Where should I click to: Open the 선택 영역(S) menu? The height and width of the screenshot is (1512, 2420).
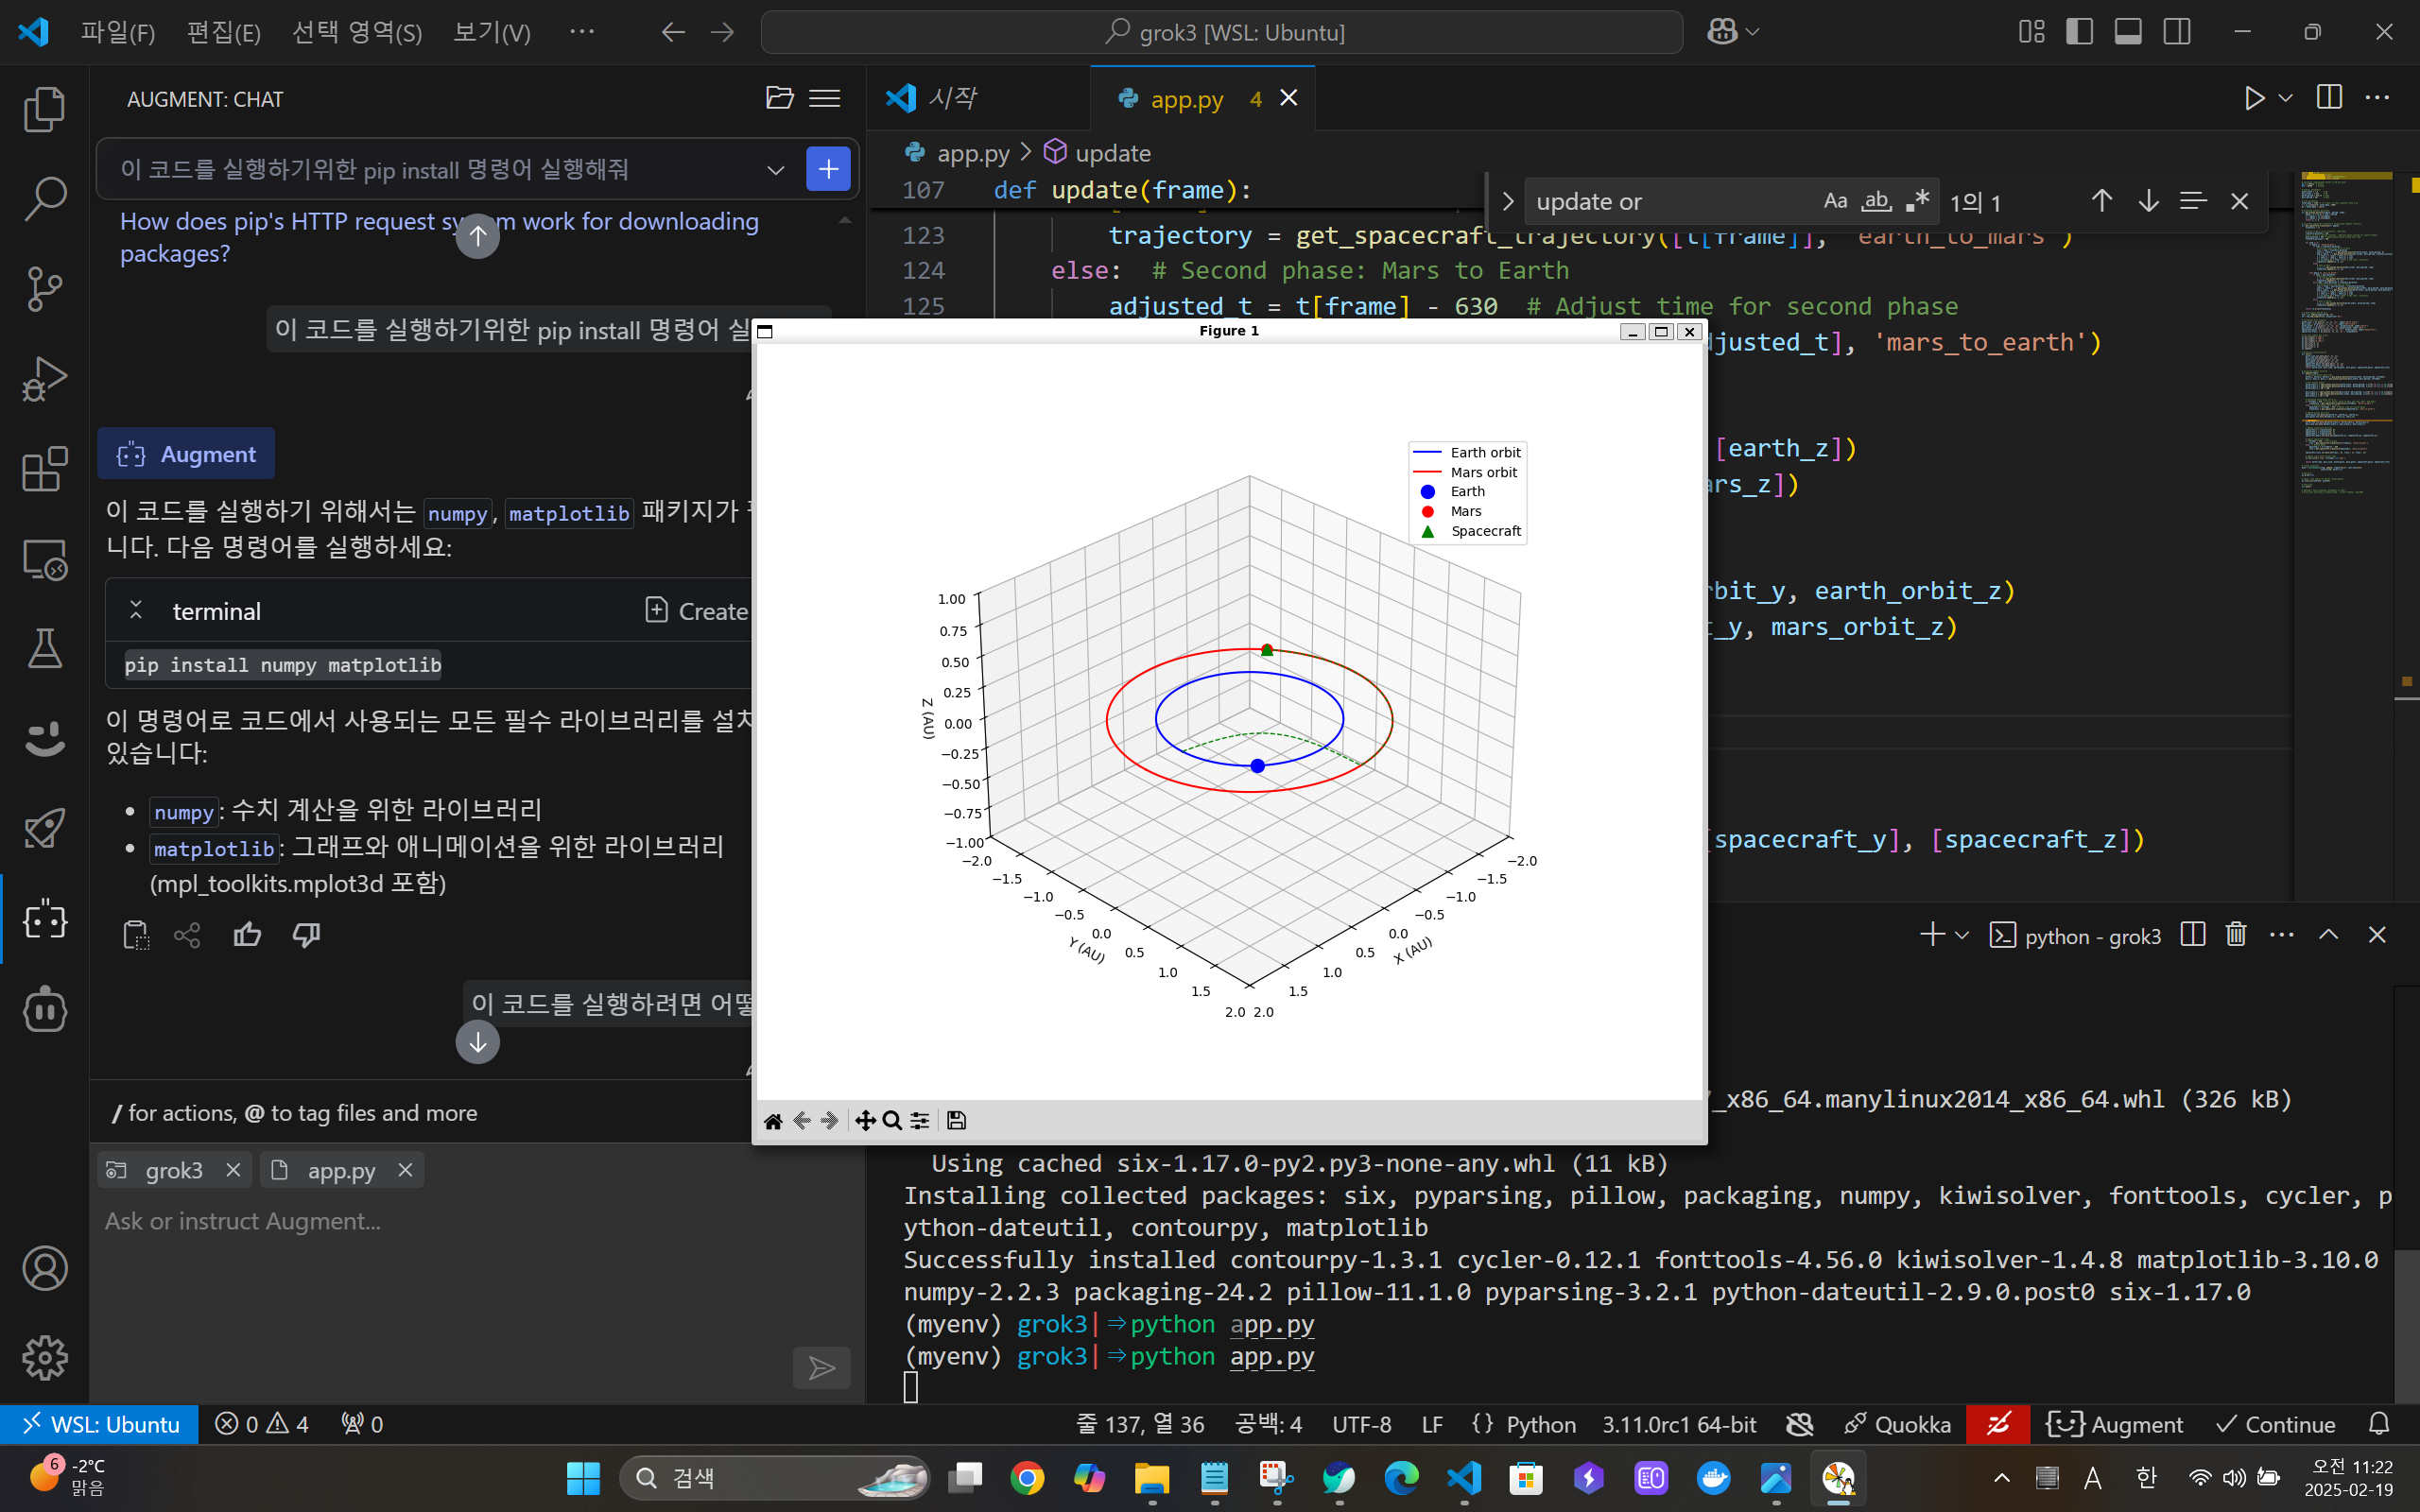[357, 32]
